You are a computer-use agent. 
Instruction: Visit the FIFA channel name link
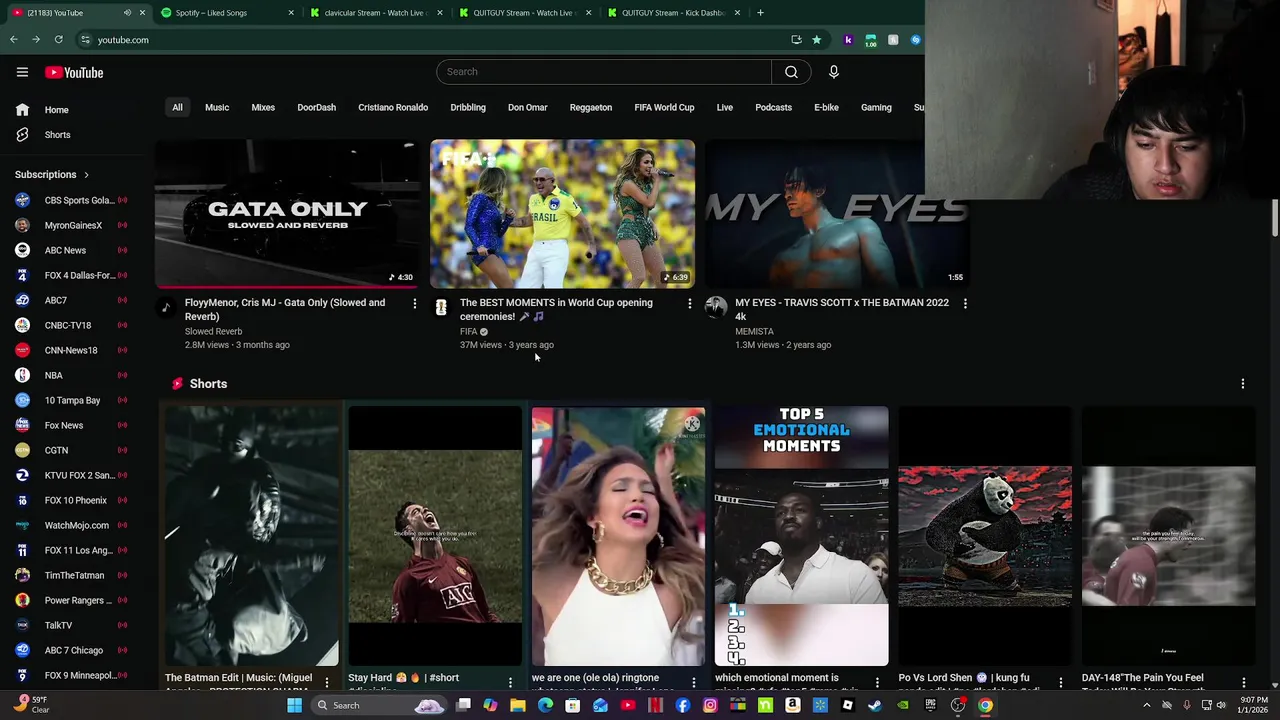(x=468, y=332)
